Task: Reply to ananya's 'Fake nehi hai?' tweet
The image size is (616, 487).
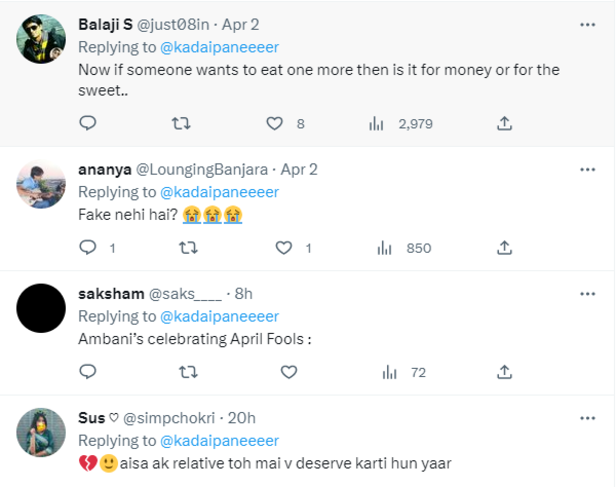Action: [x=88, y=248]
